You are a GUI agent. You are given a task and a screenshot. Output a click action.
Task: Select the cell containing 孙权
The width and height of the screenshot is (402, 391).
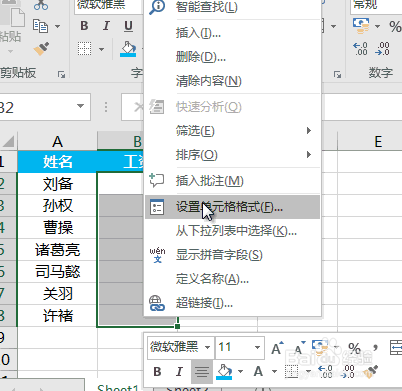(x=57, y=206)
